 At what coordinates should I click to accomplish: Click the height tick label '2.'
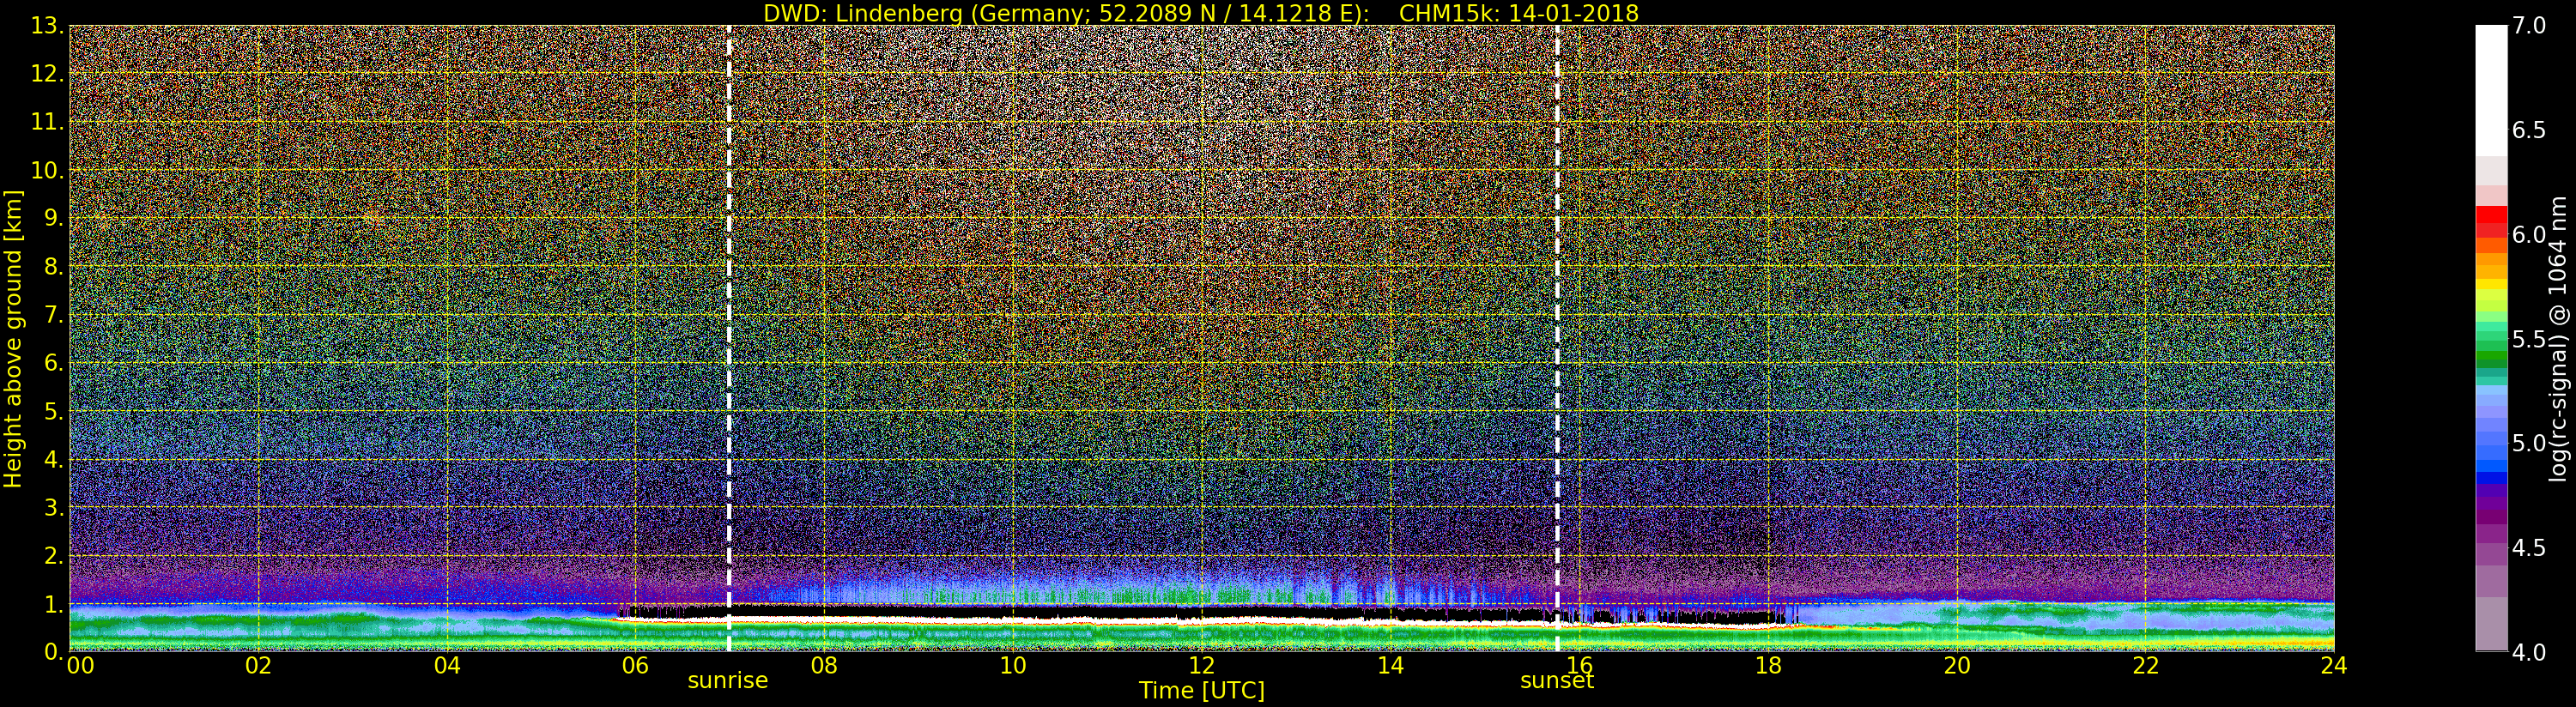point(53,555)
